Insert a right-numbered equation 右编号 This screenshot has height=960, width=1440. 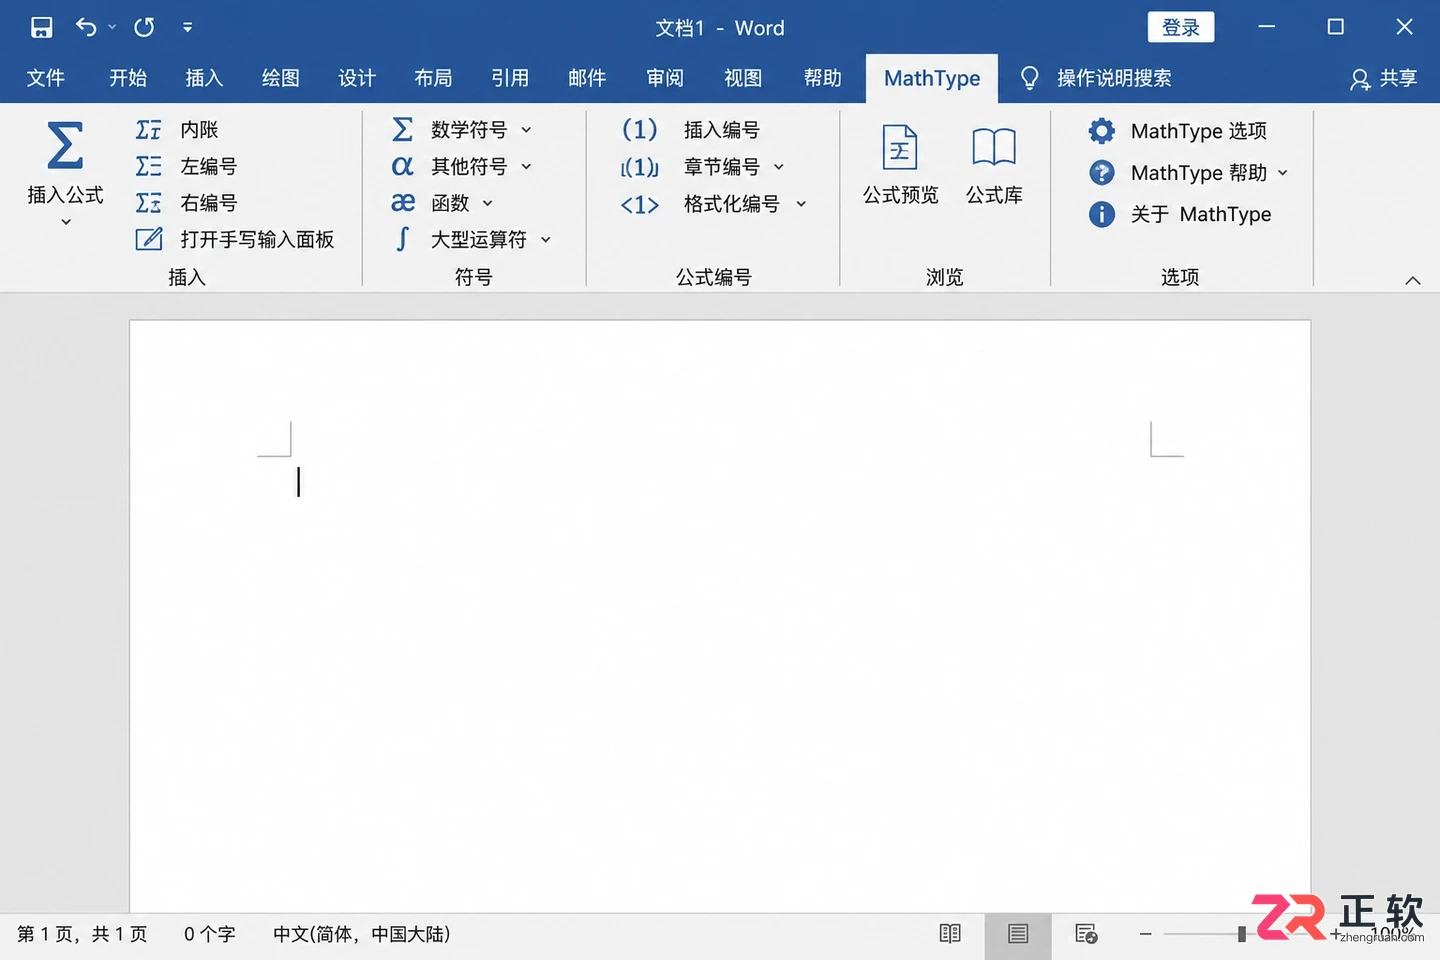(x=186, y=203)
